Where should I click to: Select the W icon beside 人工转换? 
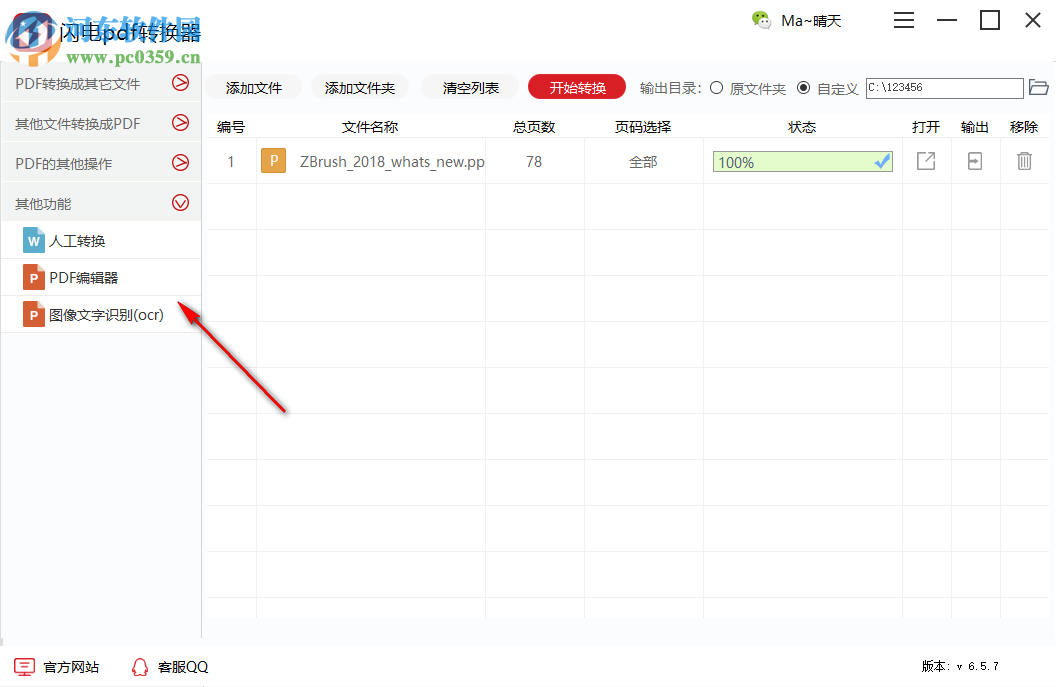[x=33, y=240]
